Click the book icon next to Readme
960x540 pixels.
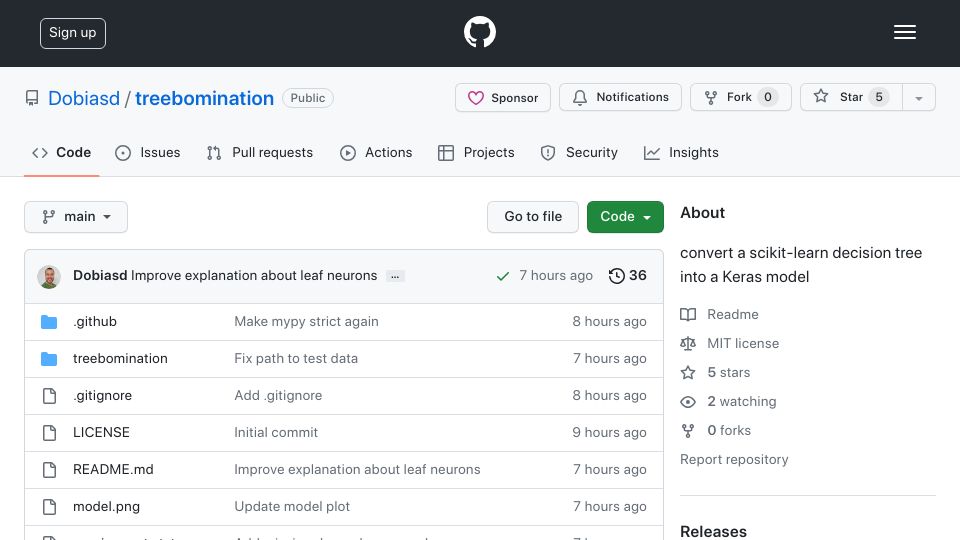688,315
